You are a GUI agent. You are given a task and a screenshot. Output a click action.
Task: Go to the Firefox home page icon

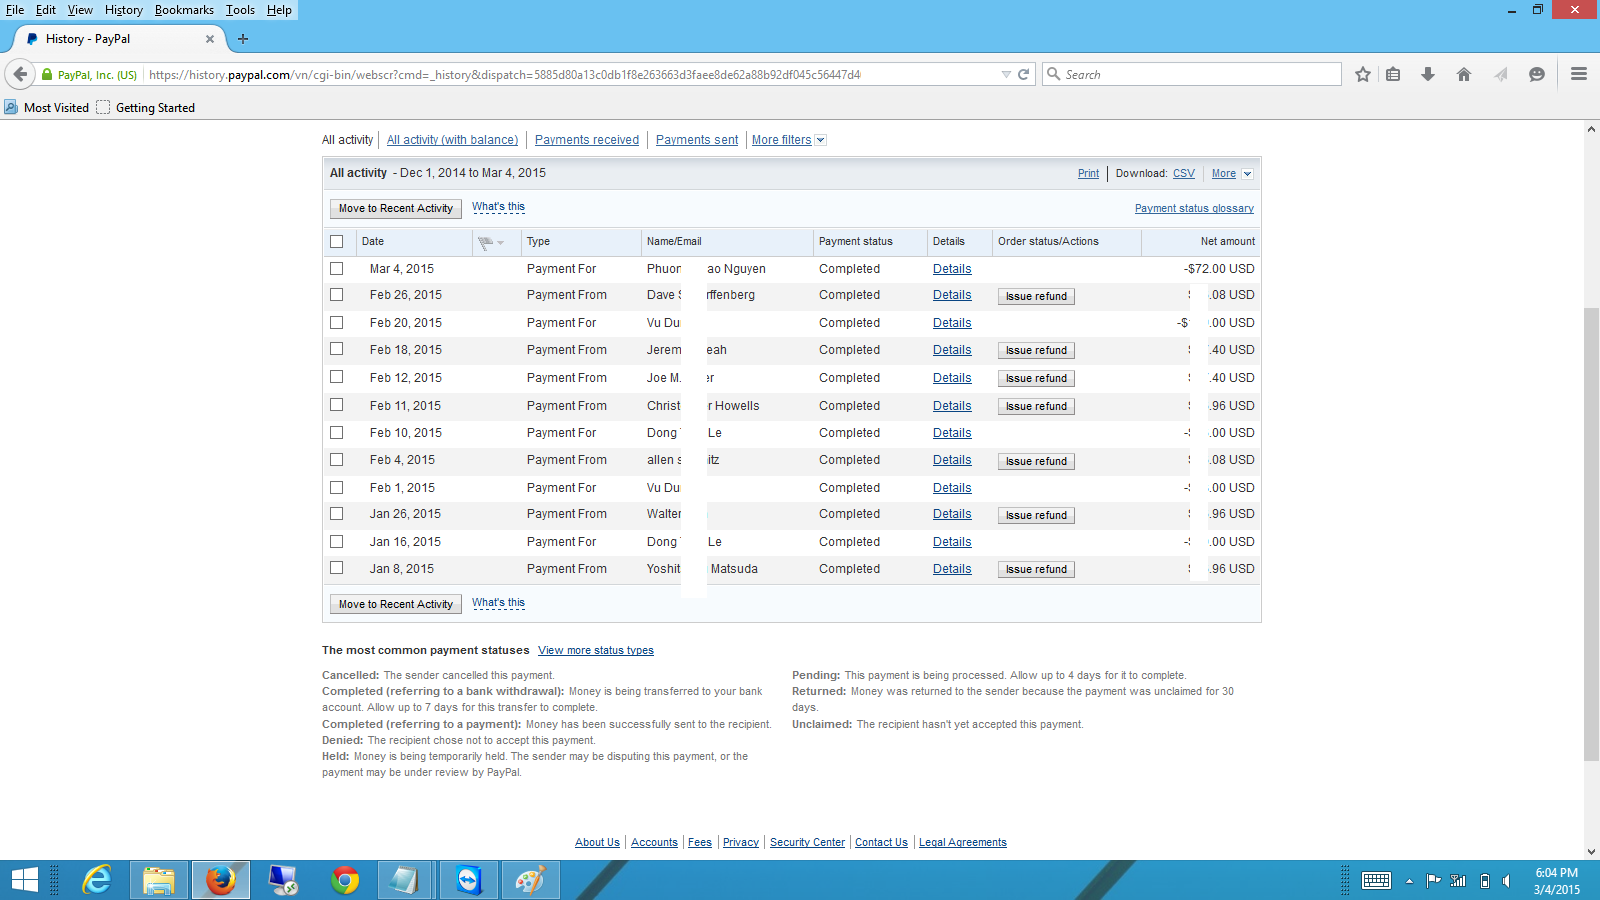click(x=1464, y=74)
